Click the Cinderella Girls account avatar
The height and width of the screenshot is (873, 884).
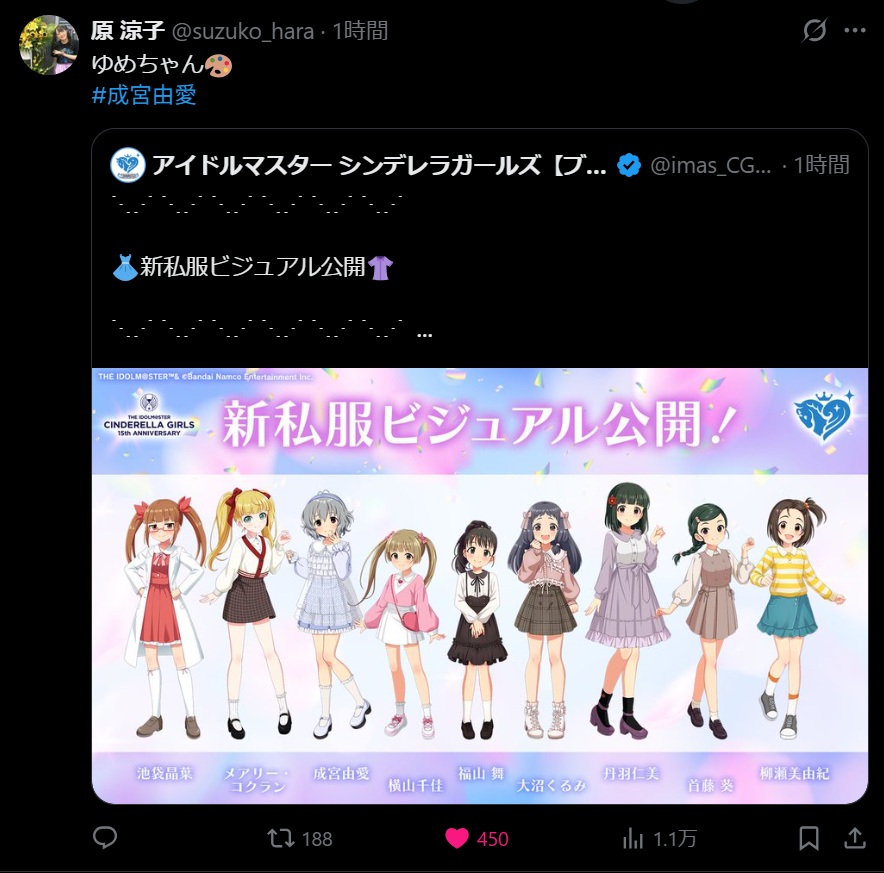pos(128,165)
